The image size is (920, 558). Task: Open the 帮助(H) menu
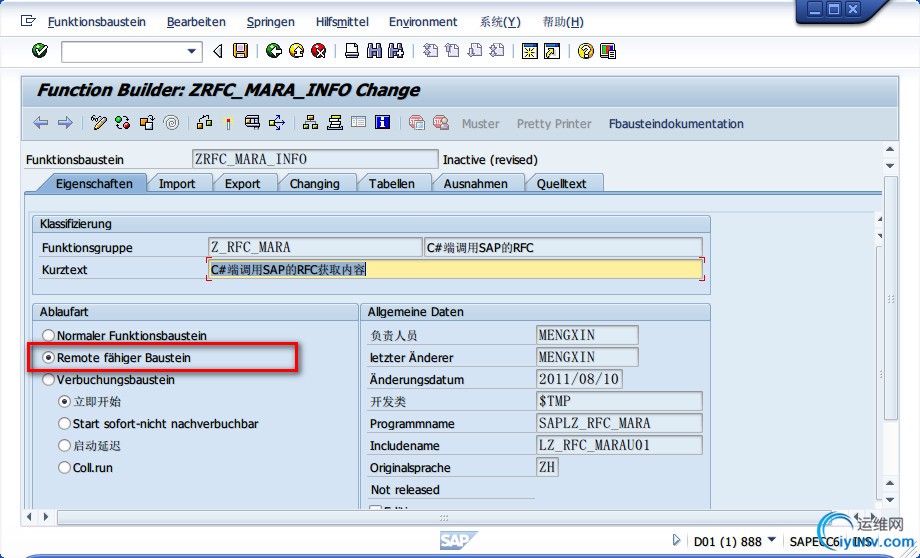pos(563,22)
